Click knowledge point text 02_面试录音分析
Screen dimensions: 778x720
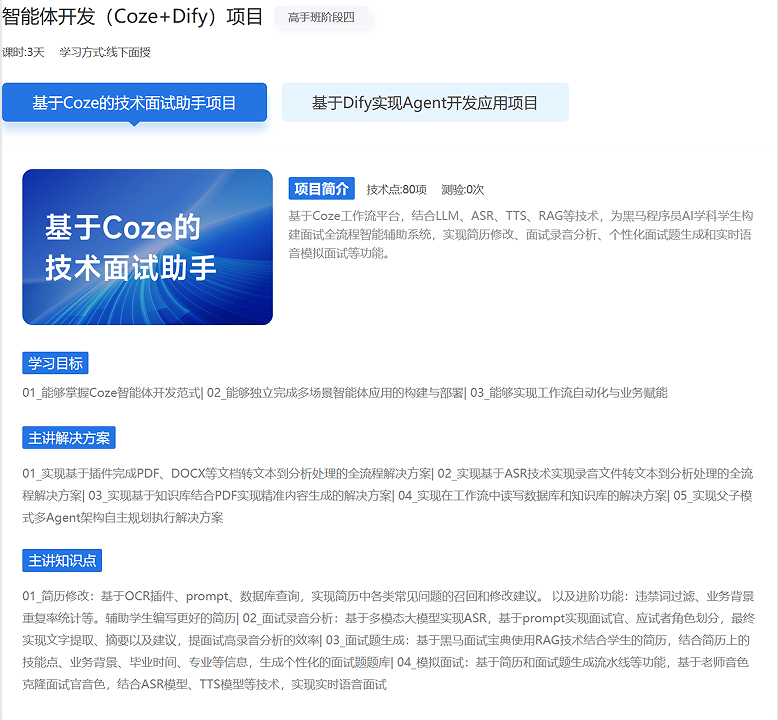click(288, 618)
